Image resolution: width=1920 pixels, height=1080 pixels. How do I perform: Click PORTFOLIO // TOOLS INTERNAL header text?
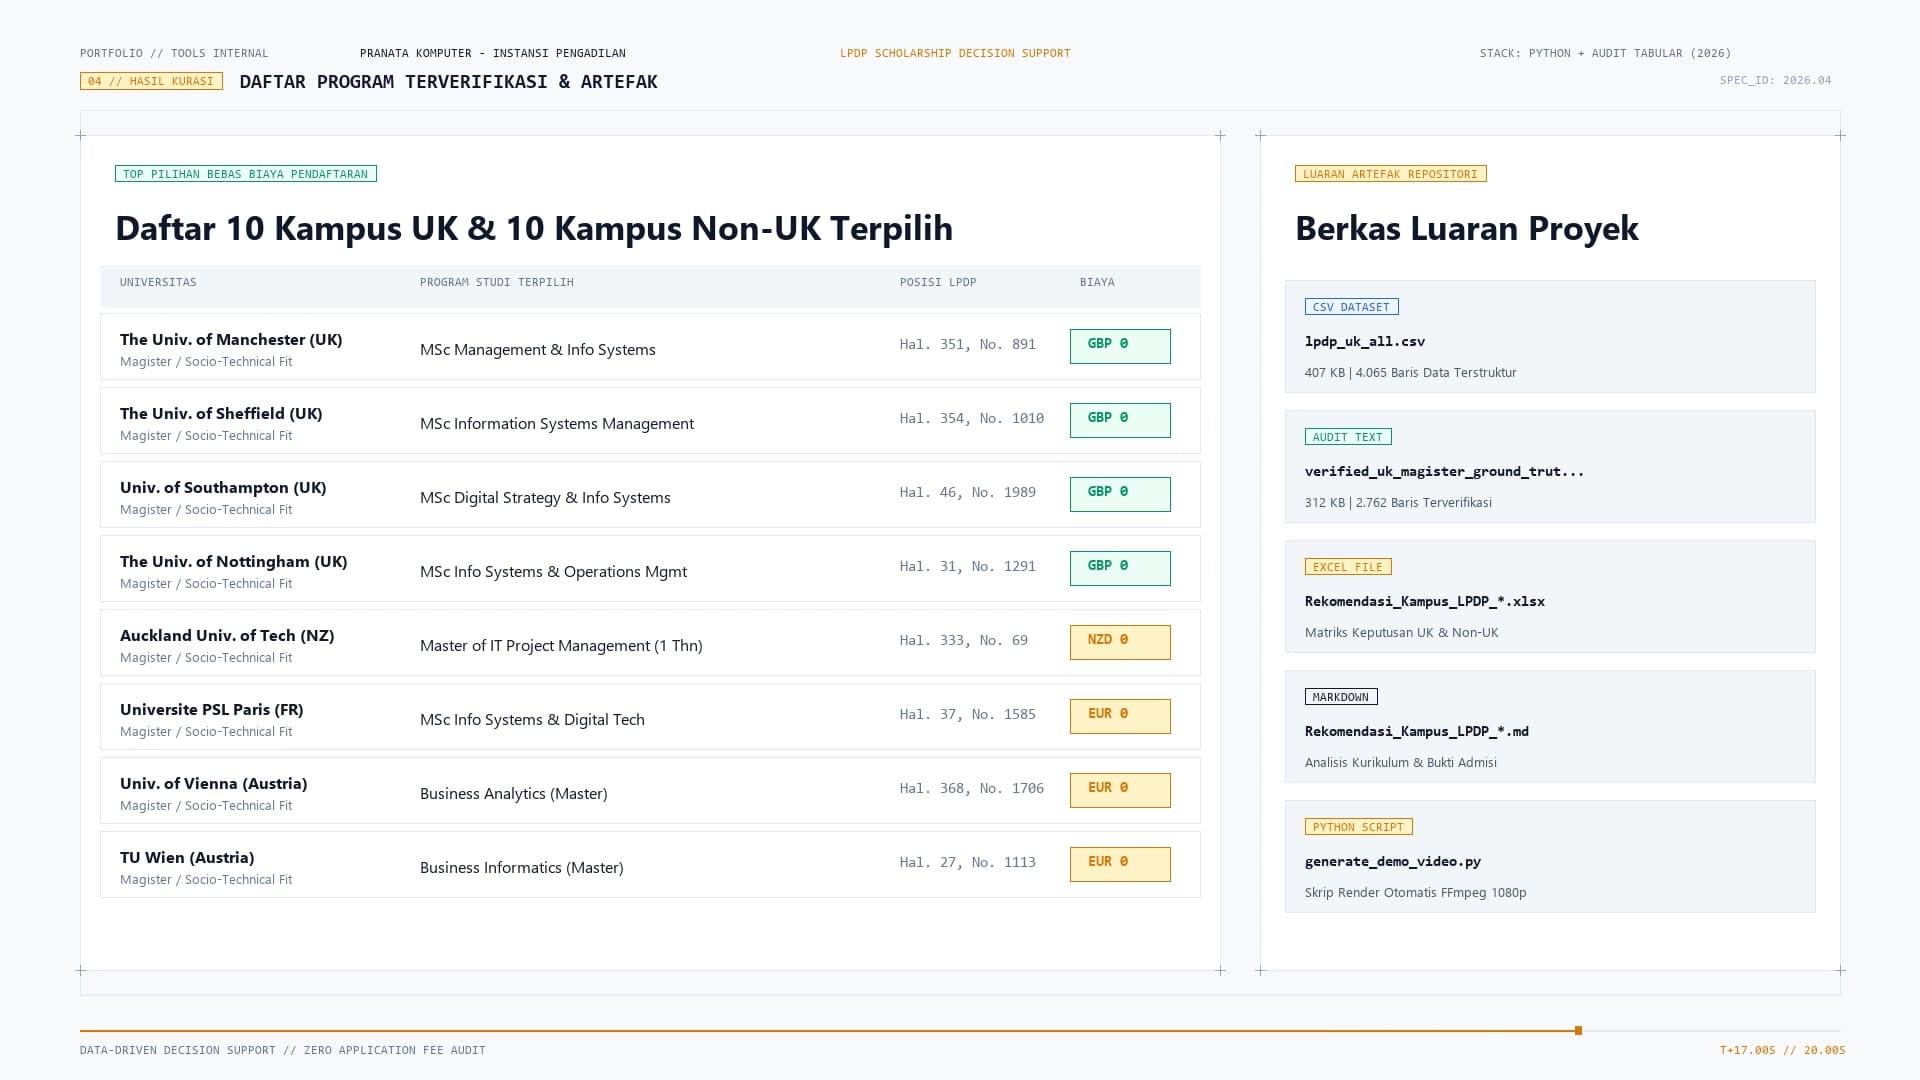coord(174,53)
